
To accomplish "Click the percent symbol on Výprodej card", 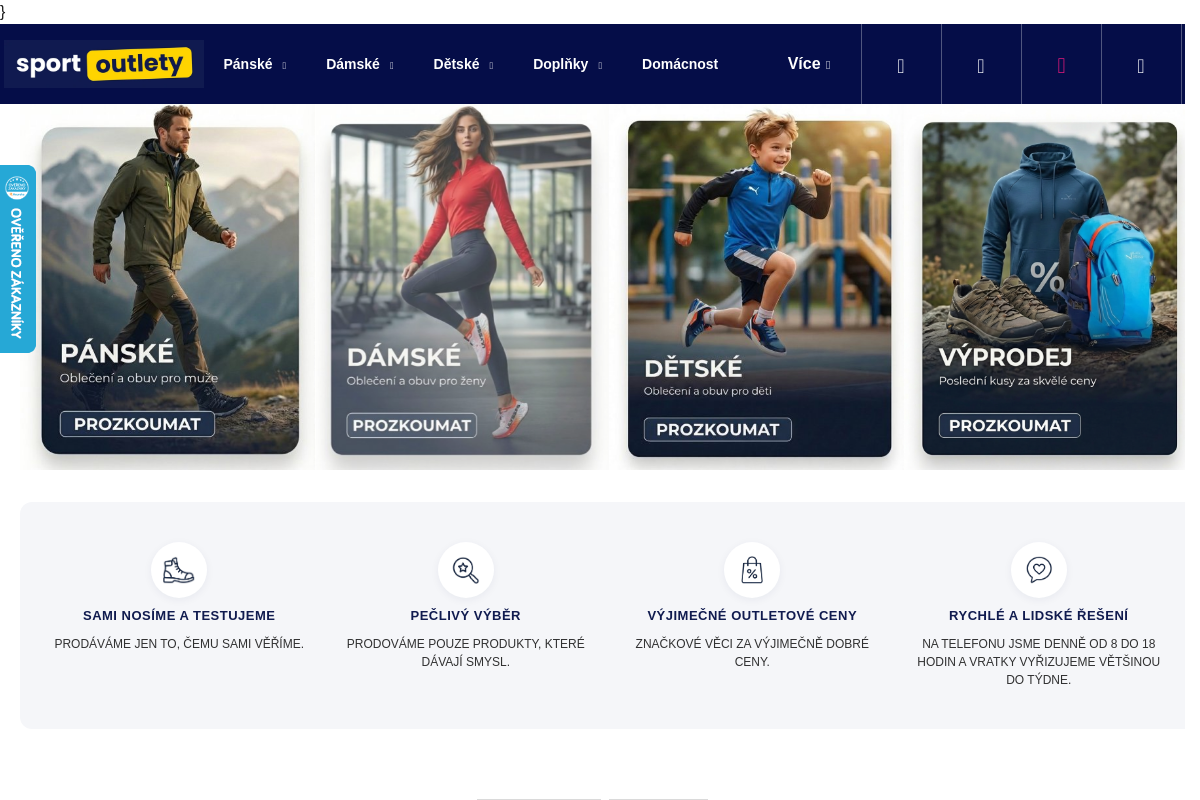I will (1047, 277).
